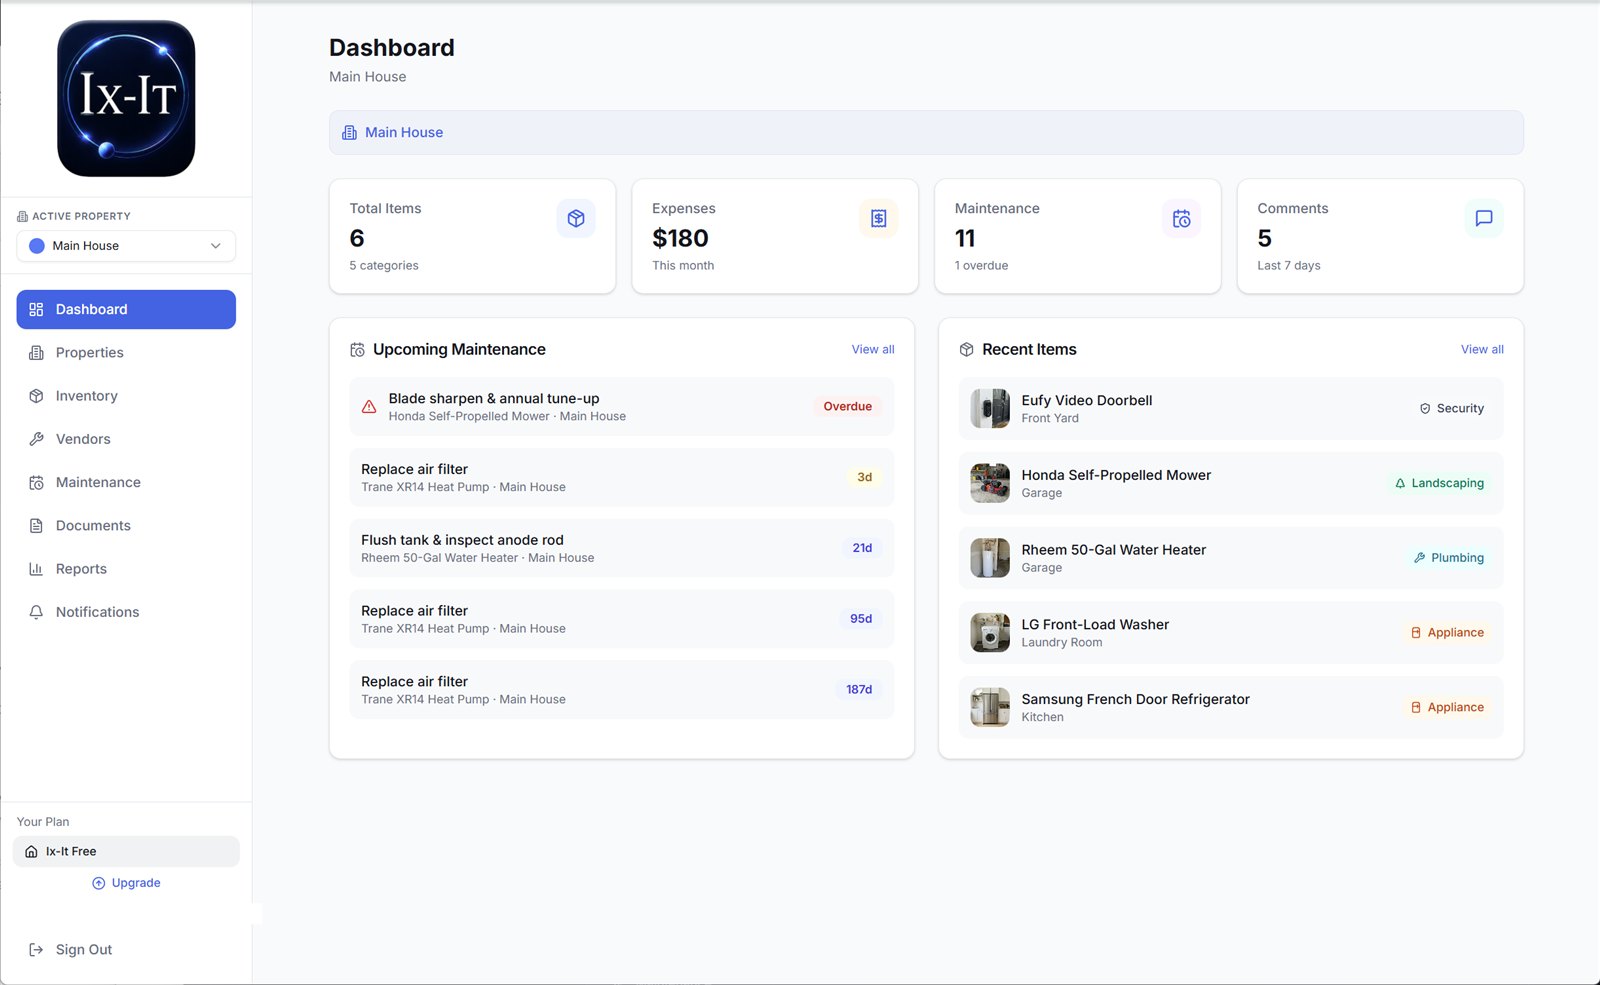This screenshot has width=1600, height=985.
Task: Click the Properties building icon in sidebar
Action: (36, 353)
